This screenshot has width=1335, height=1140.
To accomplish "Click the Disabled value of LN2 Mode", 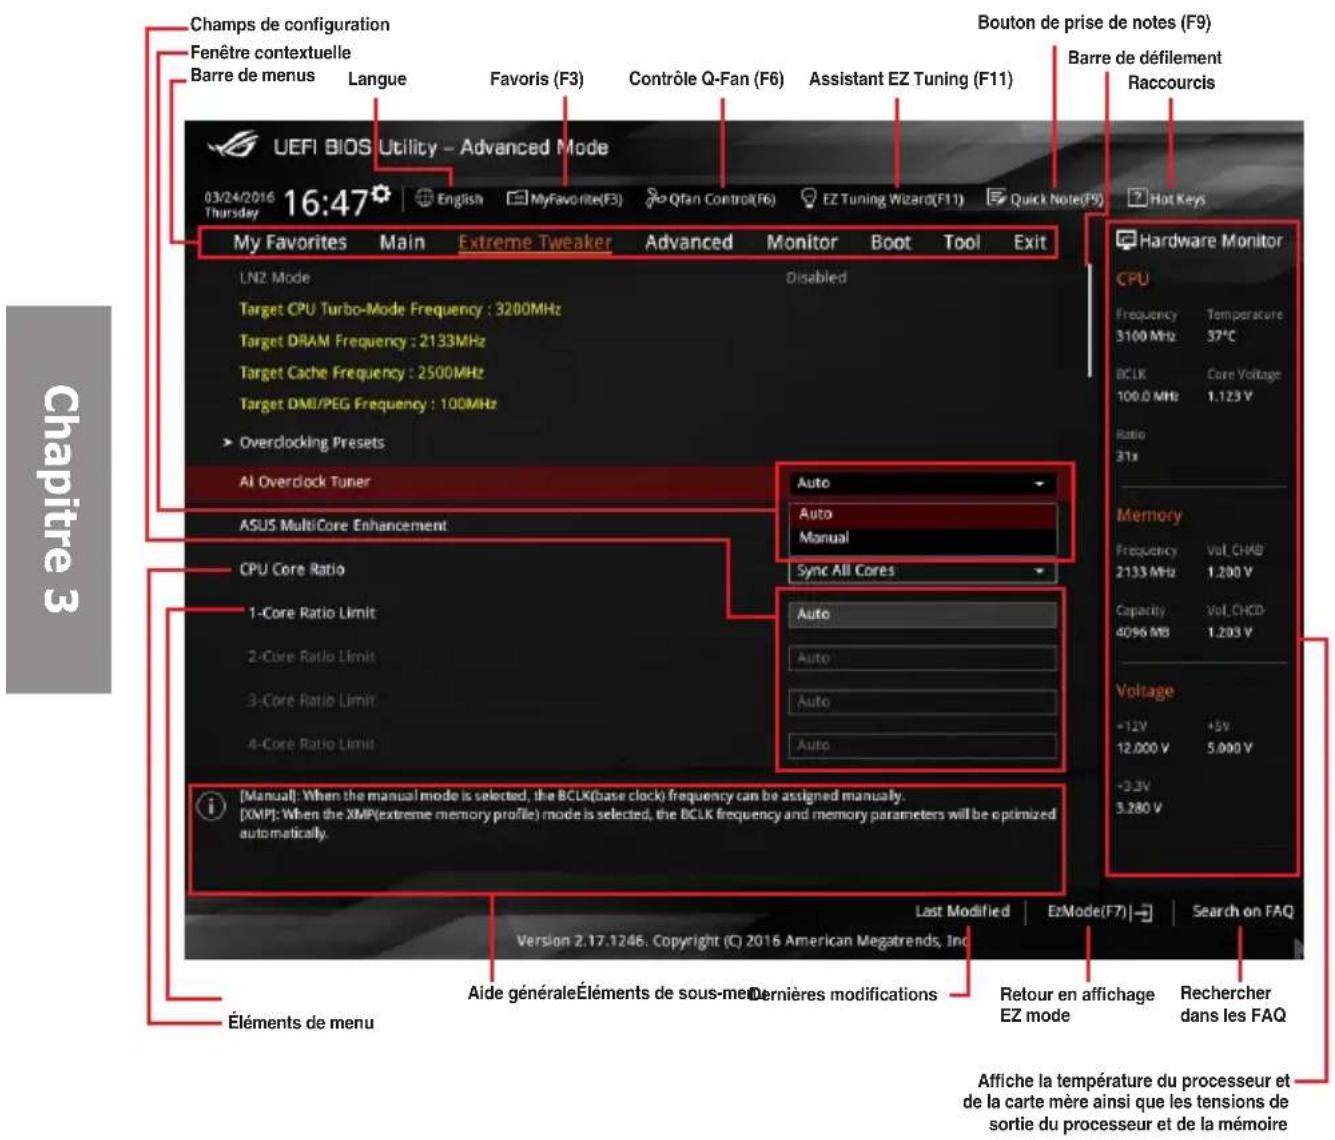I will [x=816, y=277].
